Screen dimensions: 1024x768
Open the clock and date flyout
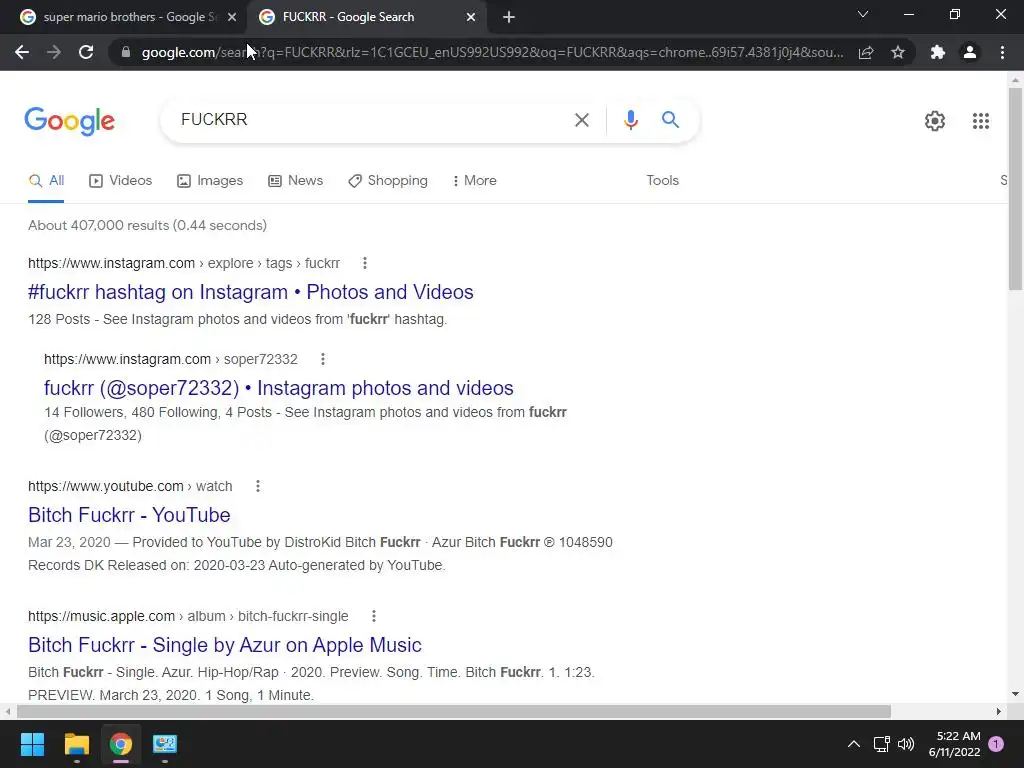coord(954,744)
